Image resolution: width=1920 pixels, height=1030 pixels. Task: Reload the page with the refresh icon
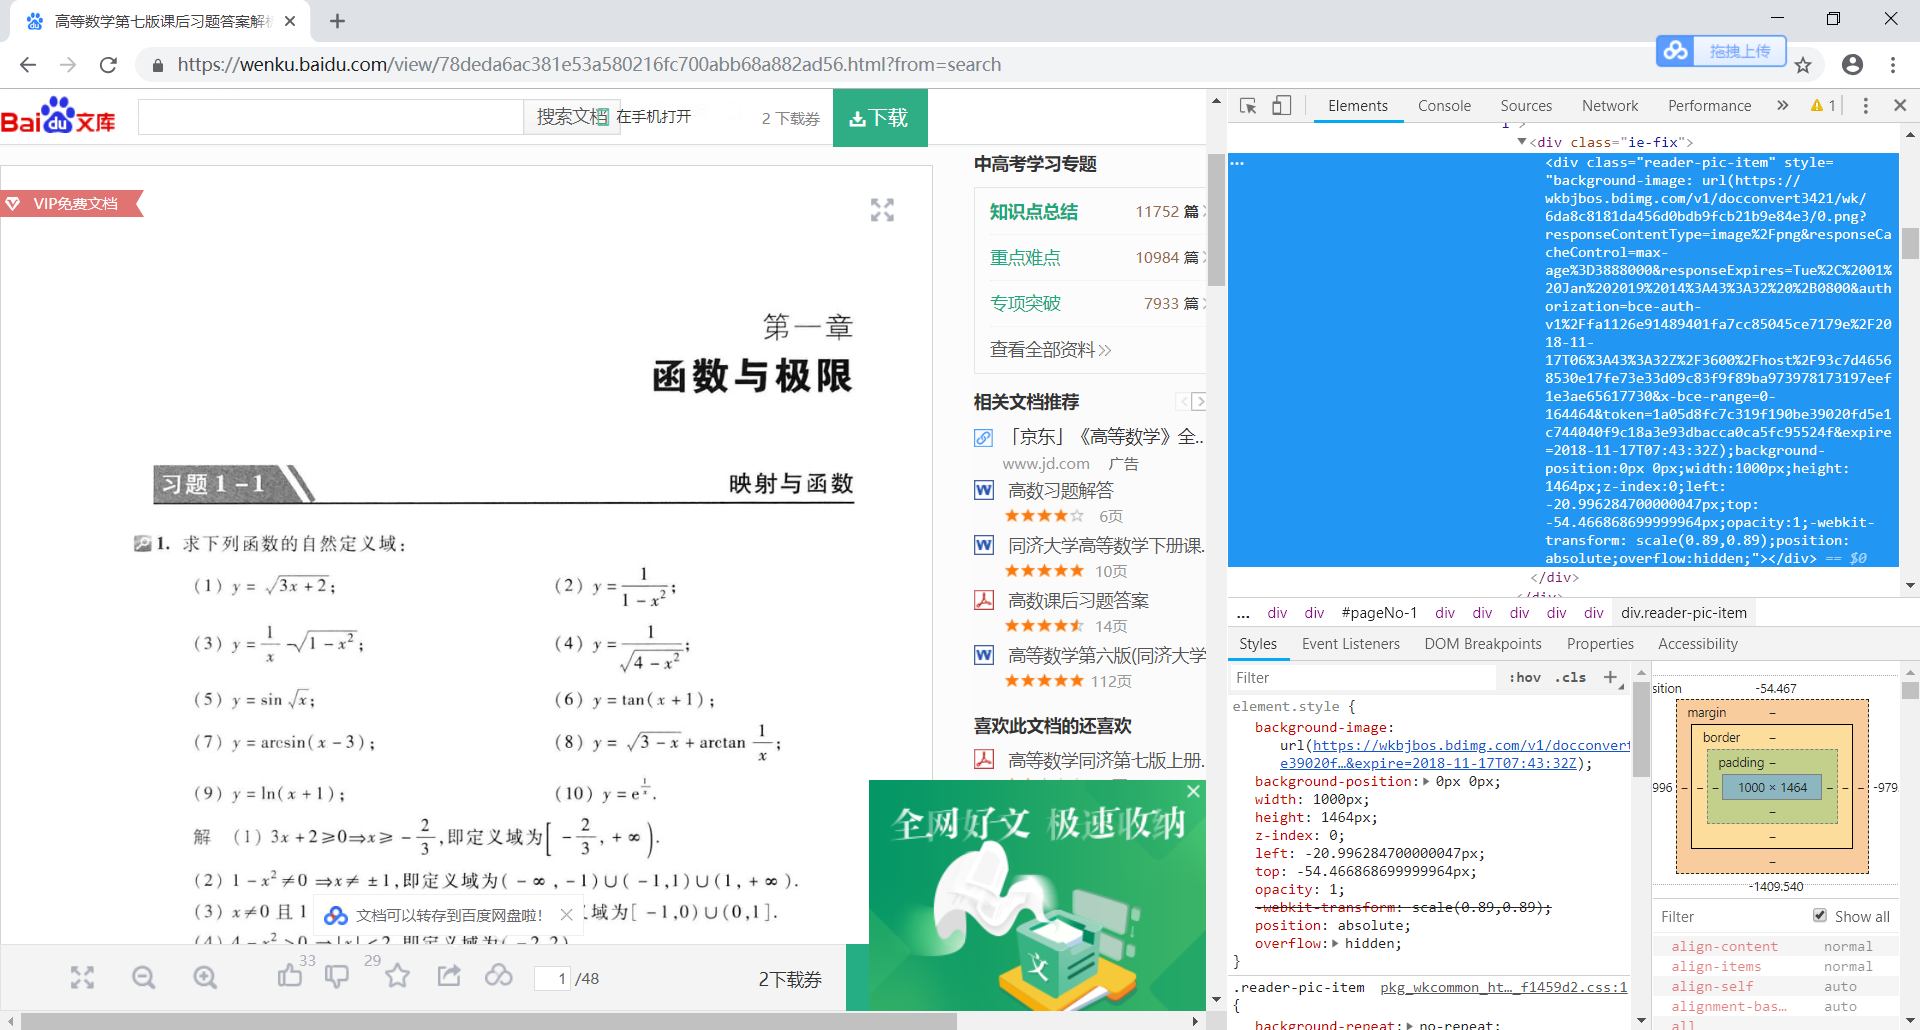(x=108, y=65)
